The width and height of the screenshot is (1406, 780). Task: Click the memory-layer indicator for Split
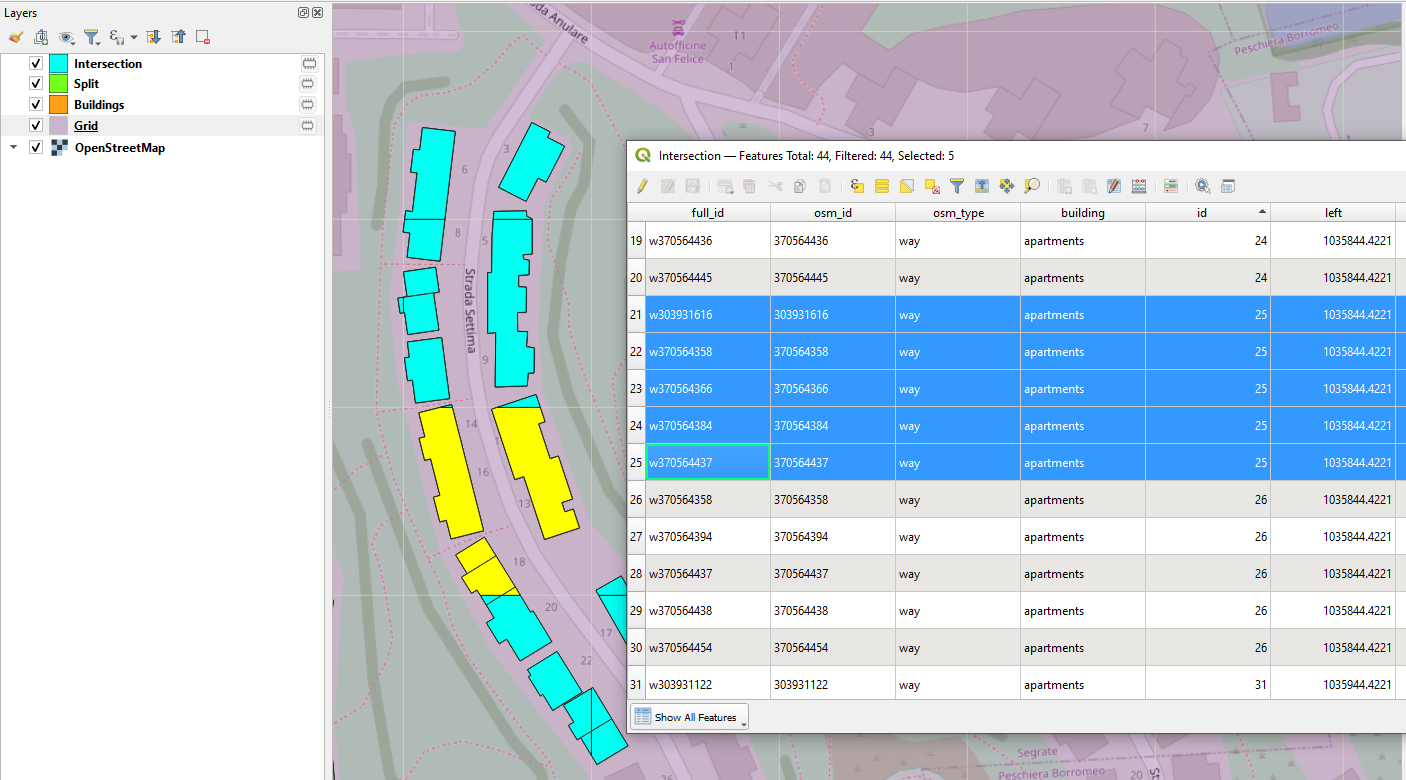click(x=308, y=84)
